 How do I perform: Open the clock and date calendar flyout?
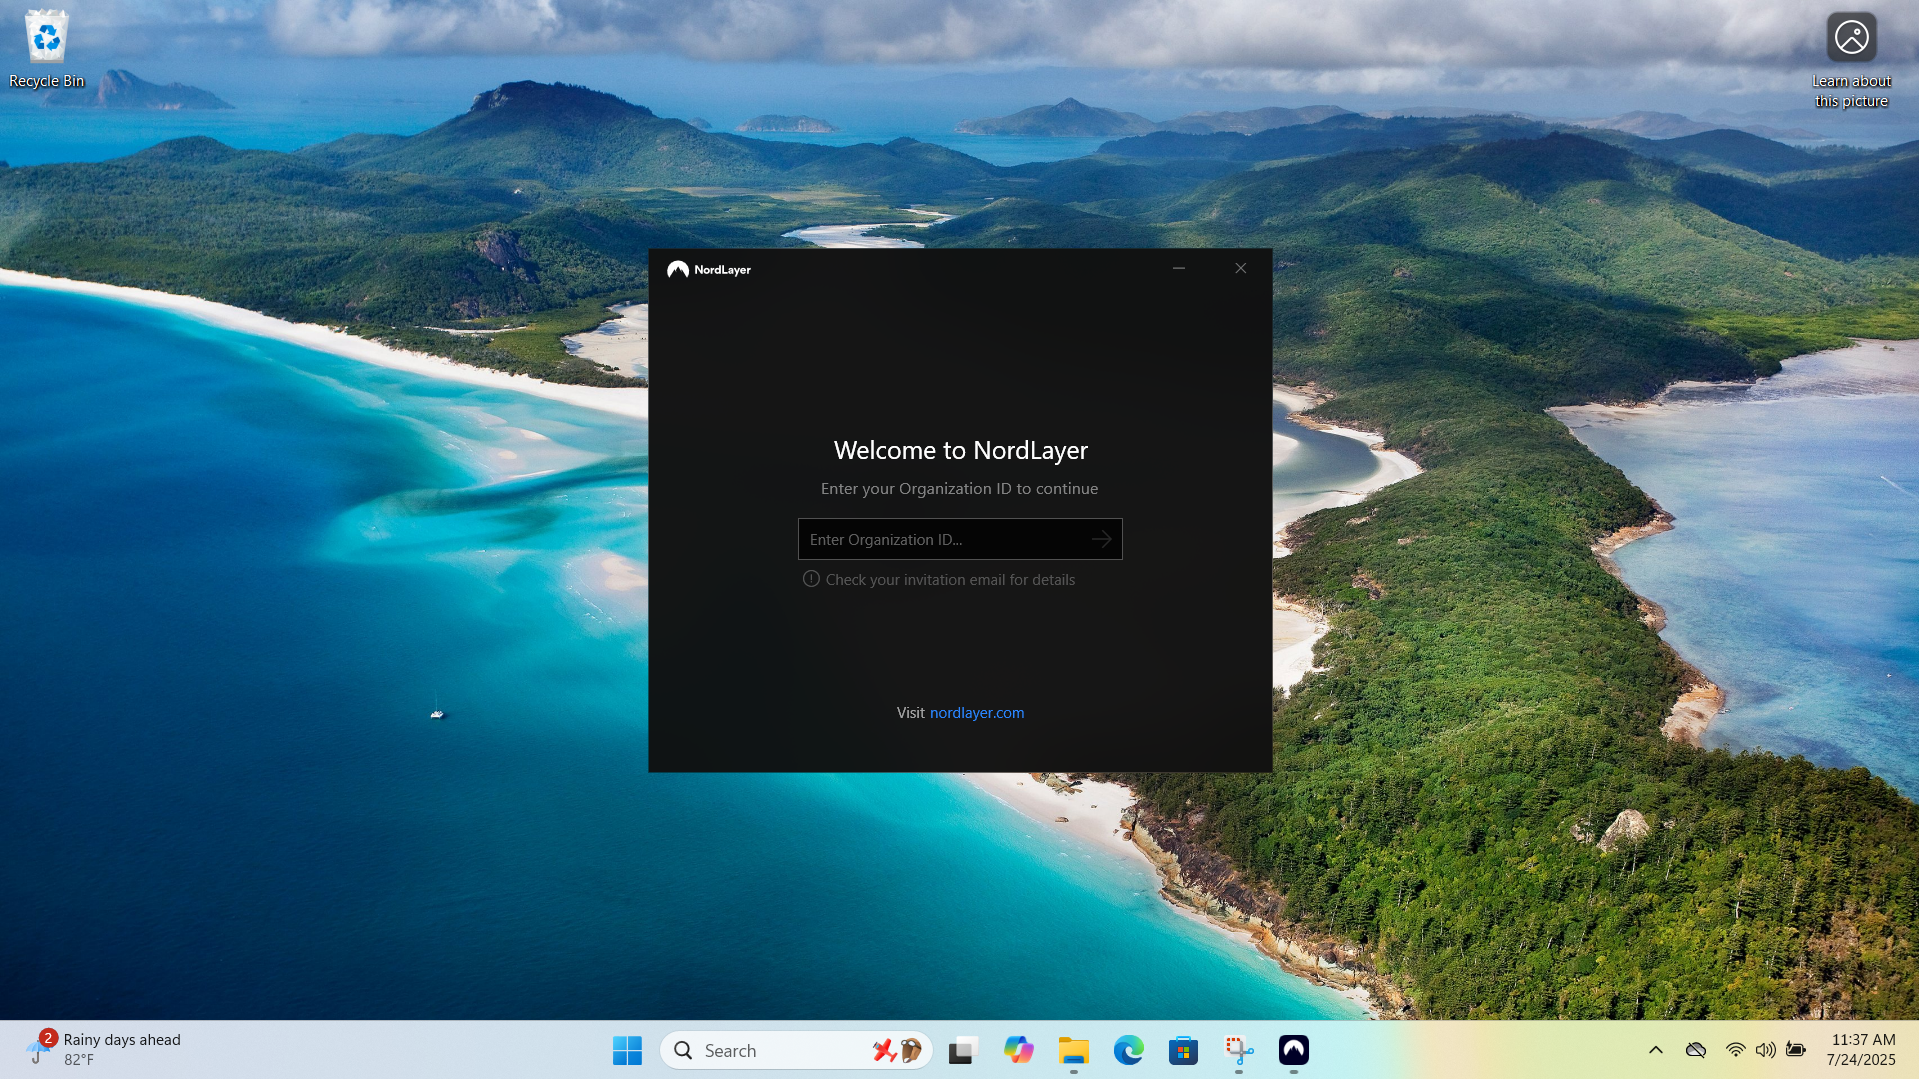[1861, 1049]
